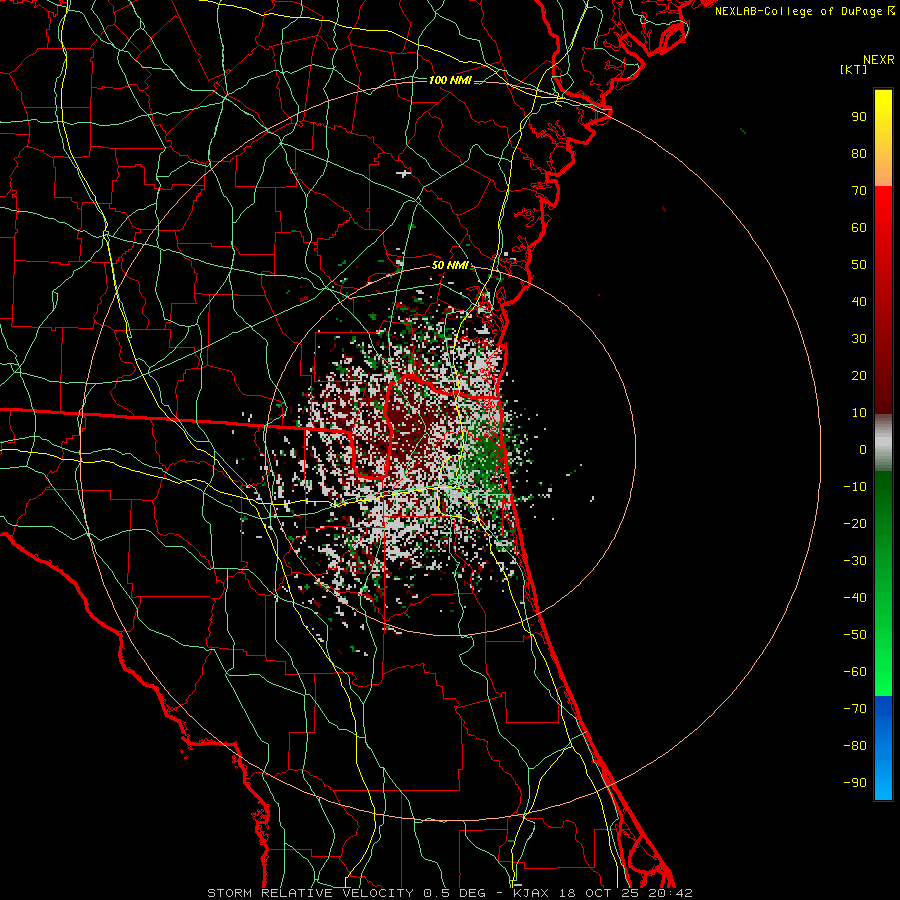Click the -80 value on the velocity legend
The image size is (900, 900).
pos(855,746)
